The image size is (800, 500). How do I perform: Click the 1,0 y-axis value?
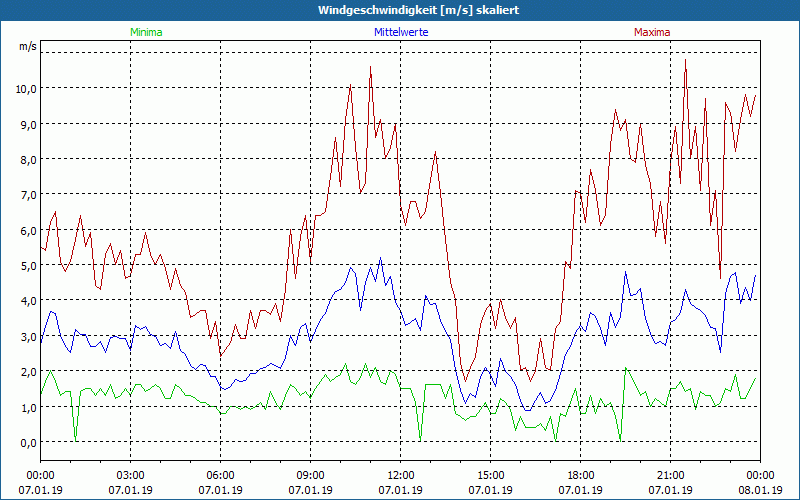coord(29,407)
